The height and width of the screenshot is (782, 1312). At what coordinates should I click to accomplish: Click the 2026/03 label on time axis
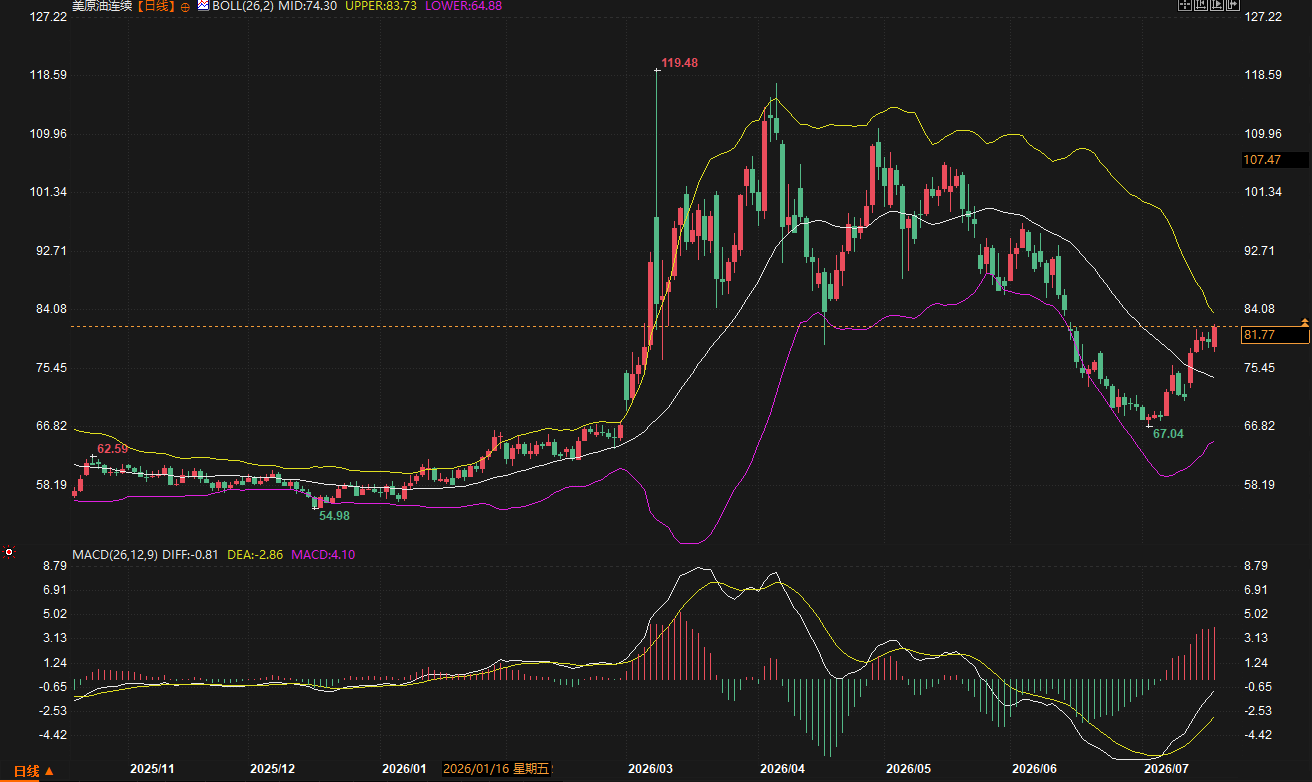pyautogui.click(x=648, y=769)
